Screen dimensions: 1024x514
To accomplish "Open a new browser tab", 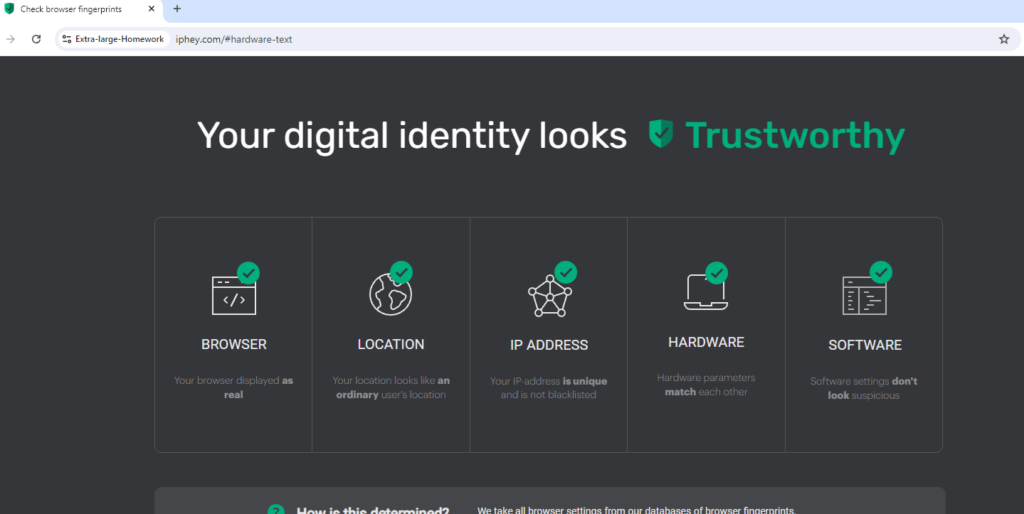I will [x=177, y=9].
